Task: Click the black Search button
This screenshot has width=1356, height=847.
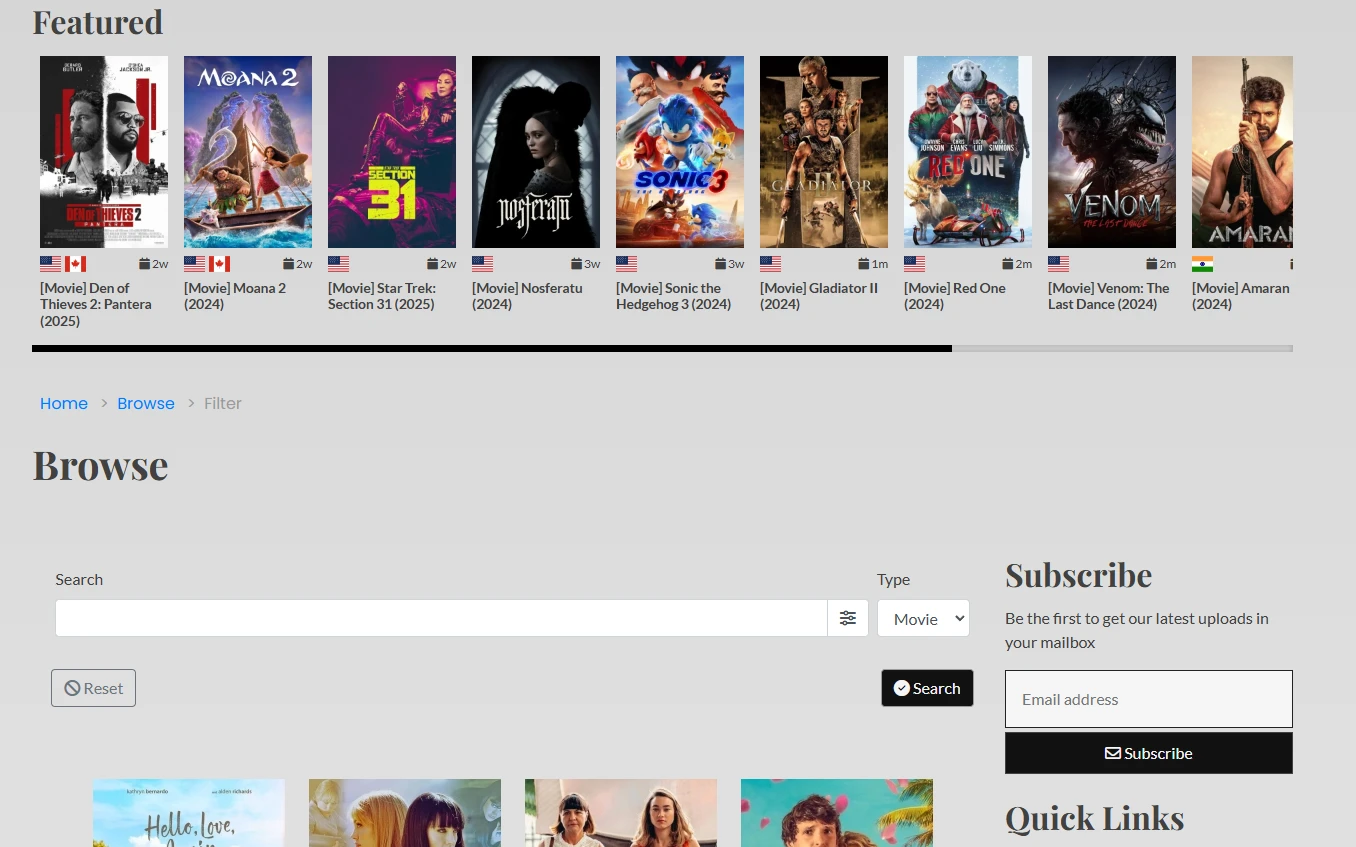Action: click(x=926, y=688)
